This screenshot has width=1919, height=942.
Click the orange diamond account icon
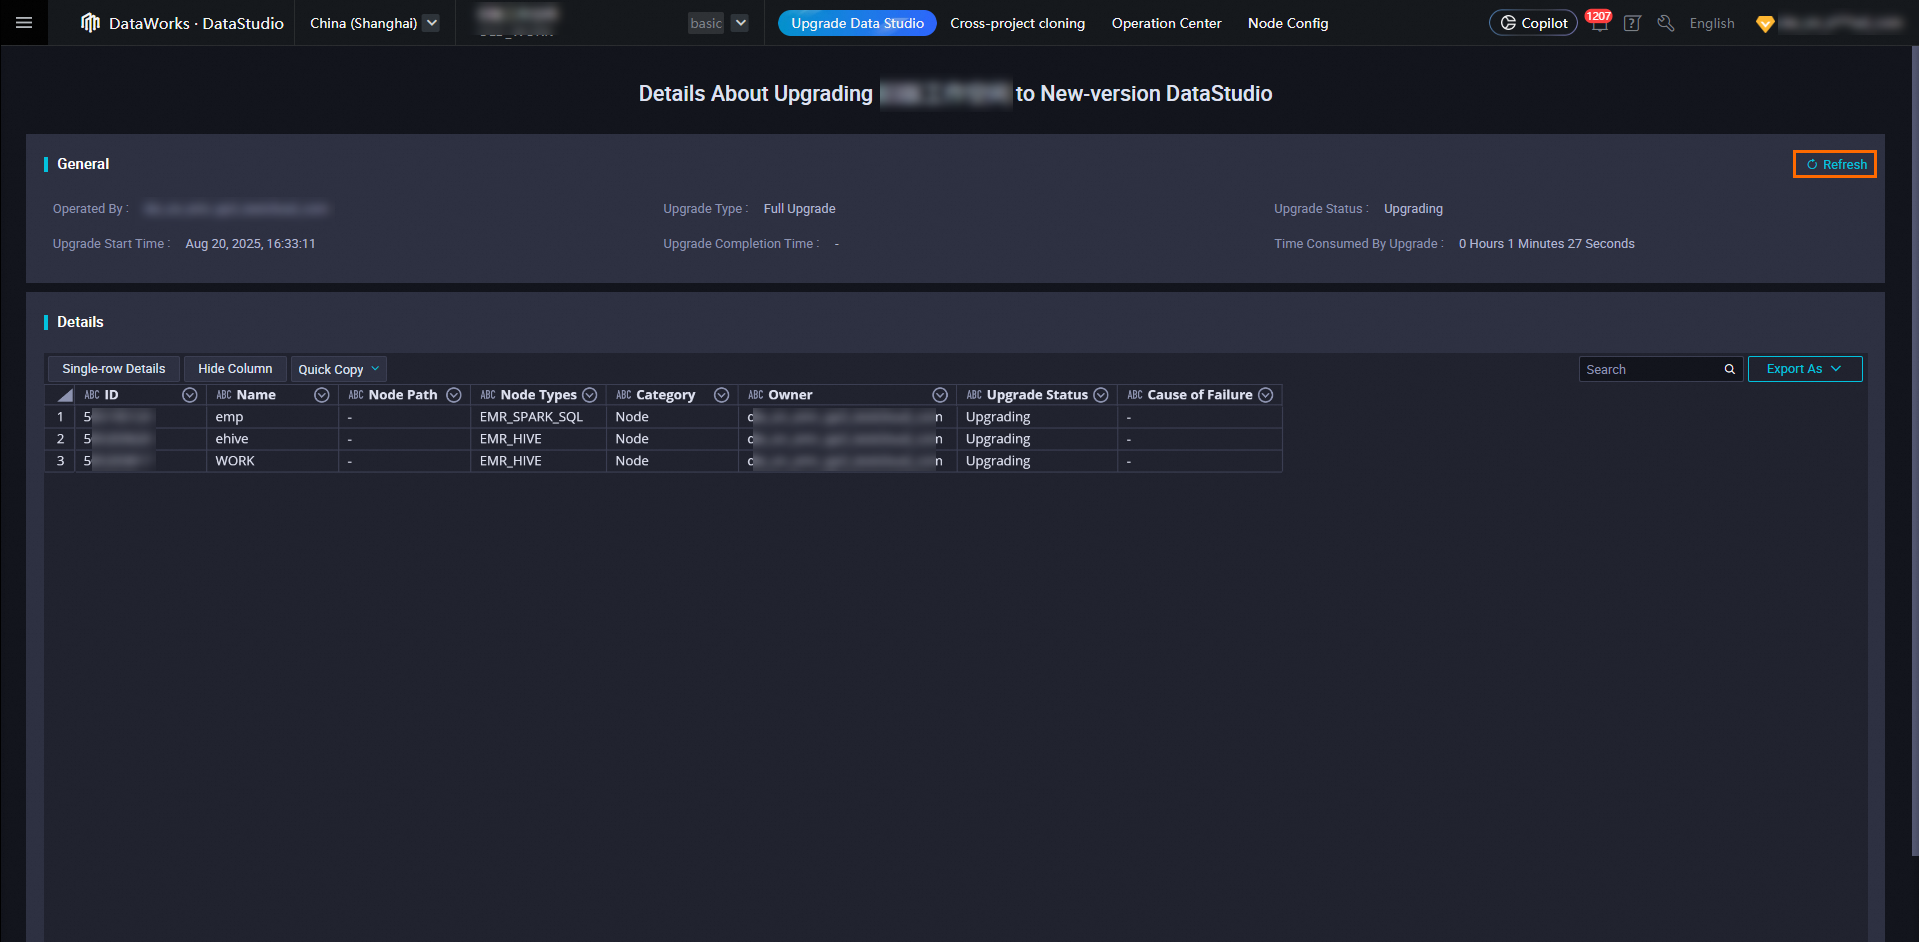click(x=1765, y=23)
